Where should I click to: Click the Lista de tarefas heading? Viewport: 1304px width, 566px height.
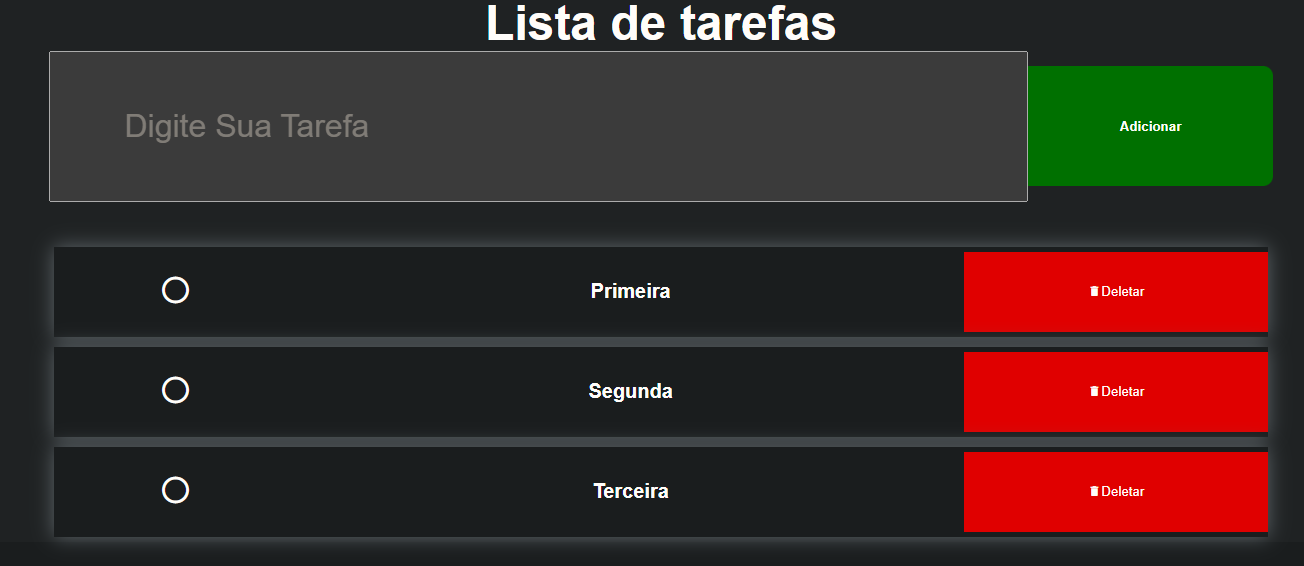[x=661, y=23]
